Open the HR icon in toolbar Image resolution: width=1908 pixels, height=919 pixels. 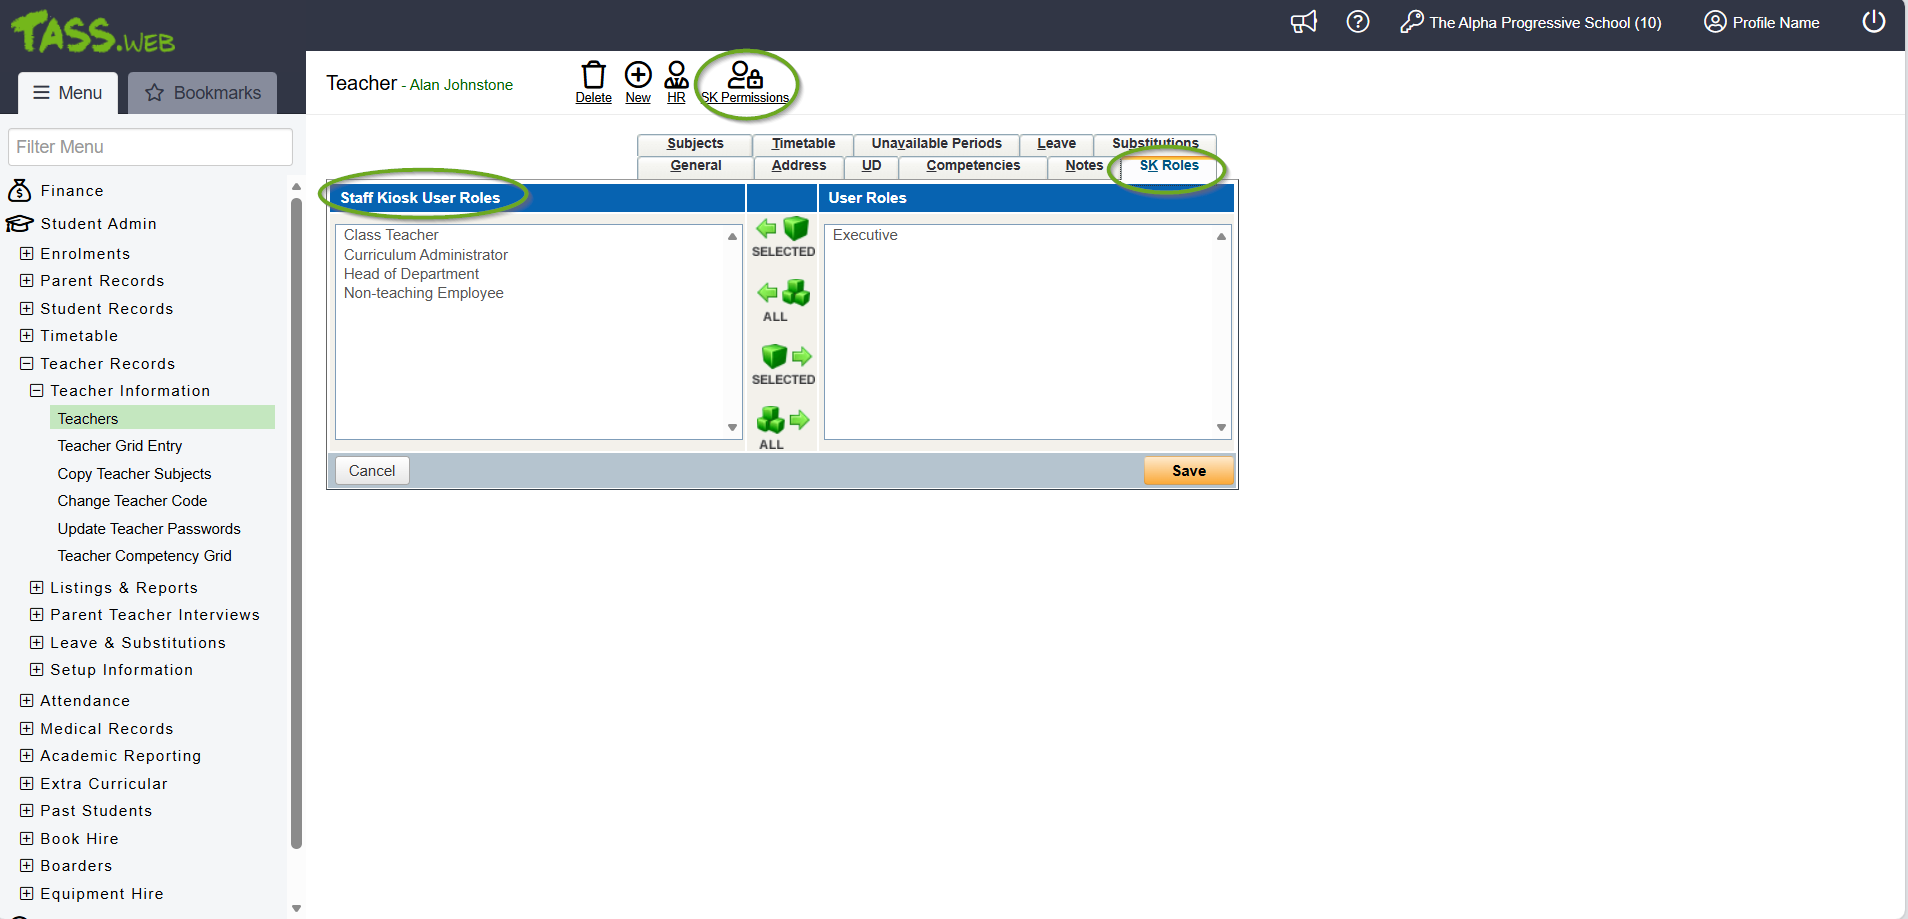coord(676,76)
